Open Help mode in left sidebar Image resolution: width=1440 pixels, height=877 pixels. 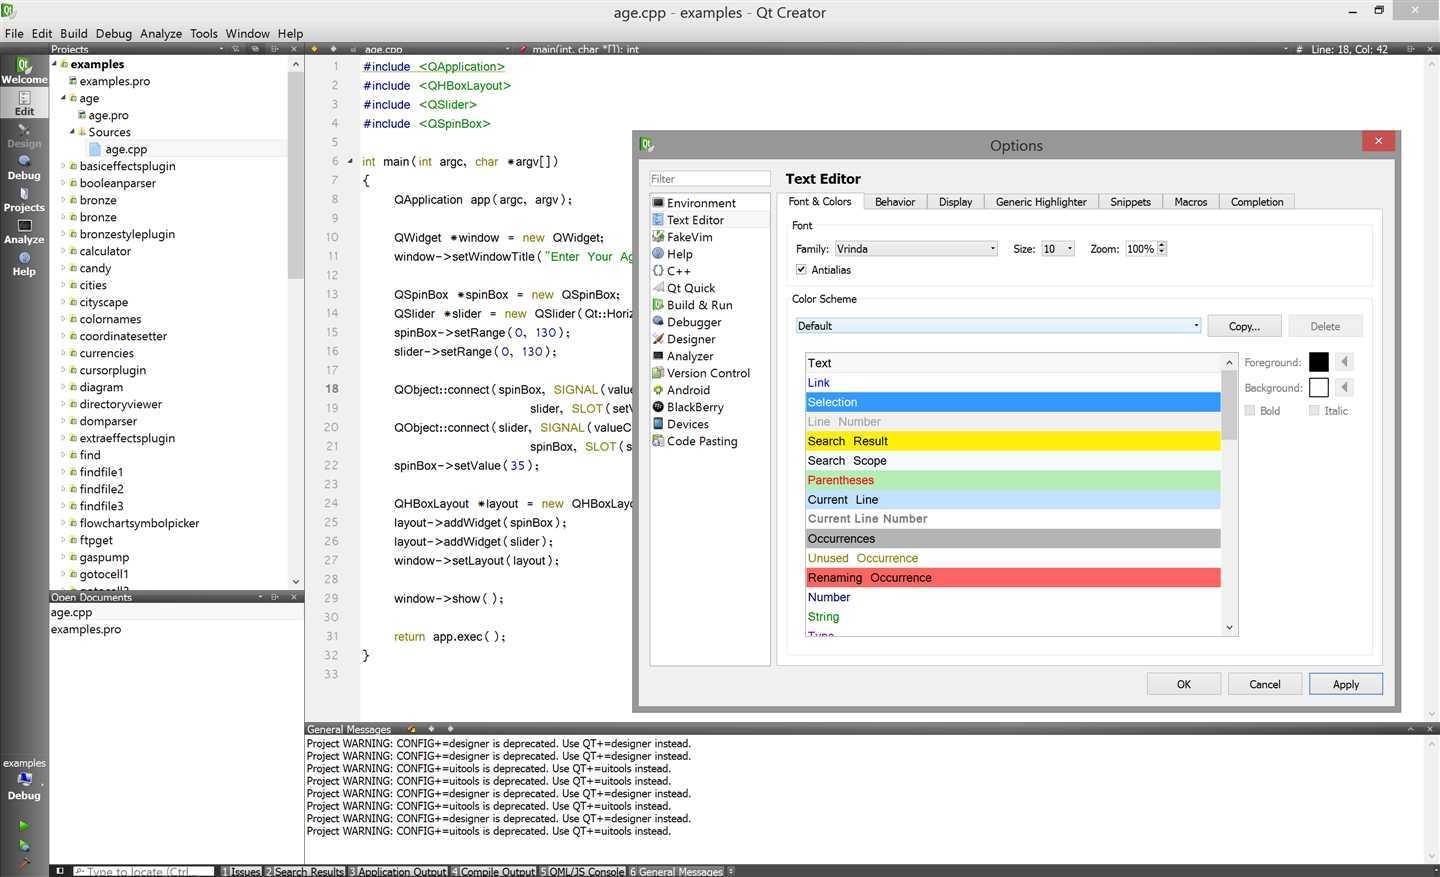click(x=24, y=263)
